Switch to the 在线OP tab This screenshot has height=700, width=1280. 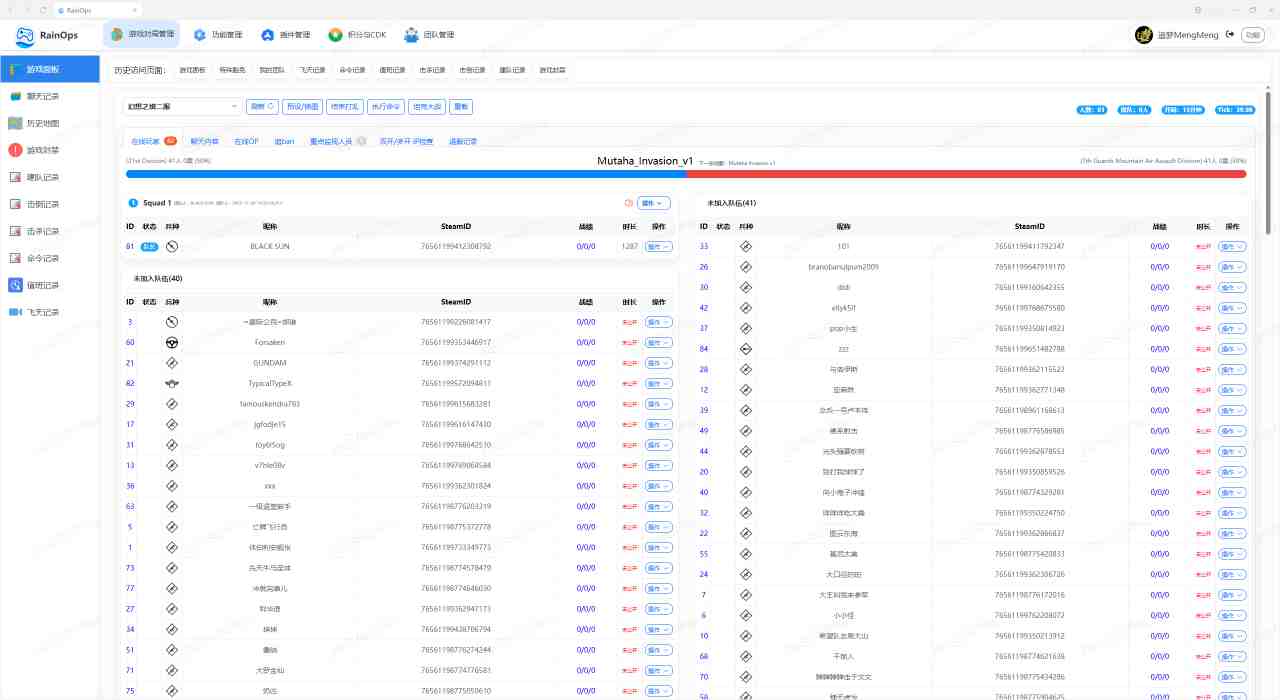(x=246, y=142)
